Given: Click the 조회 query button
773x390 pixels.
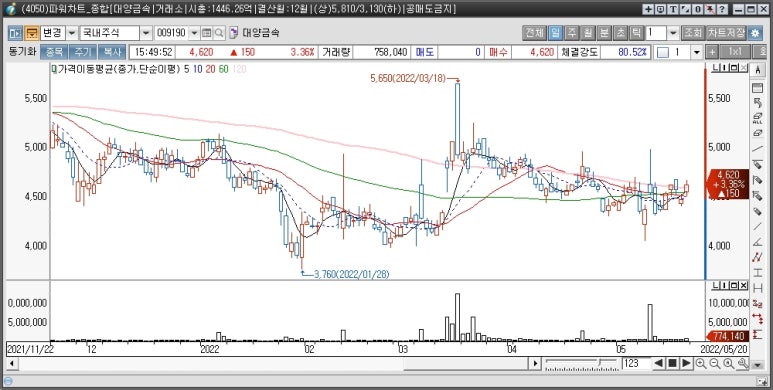Looking at the screenshot, I should 692,33.
